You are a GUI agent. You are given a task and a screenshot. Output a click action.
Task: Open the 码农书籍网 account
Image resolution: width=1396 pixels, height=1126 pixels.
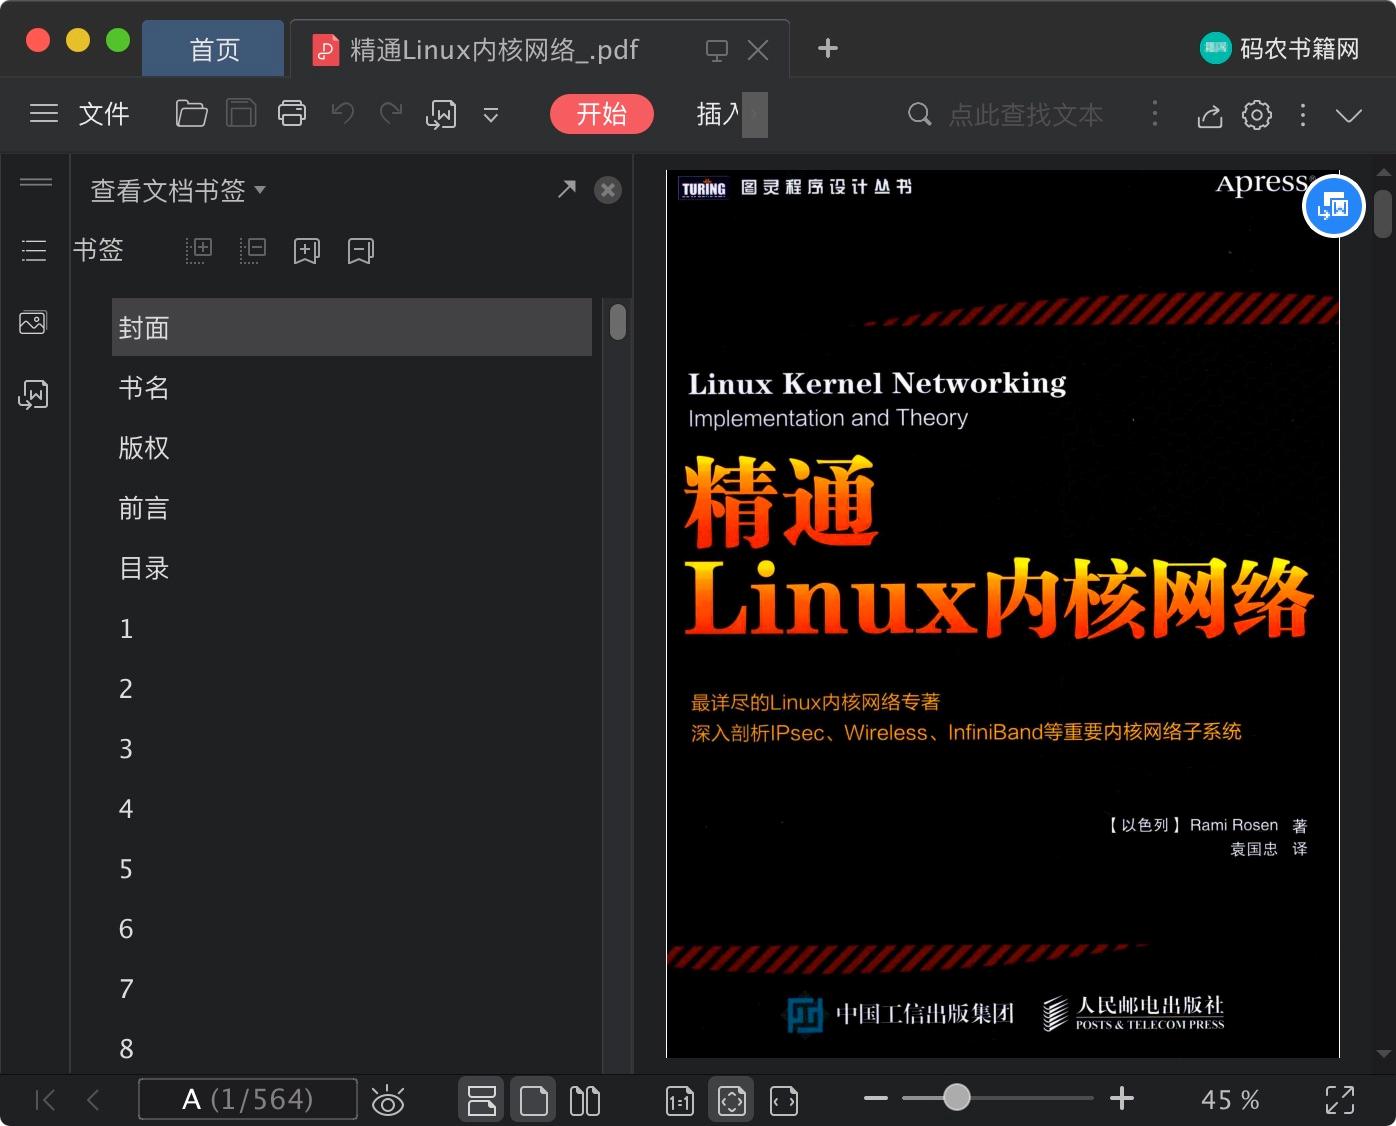(x=1280, y=48)
